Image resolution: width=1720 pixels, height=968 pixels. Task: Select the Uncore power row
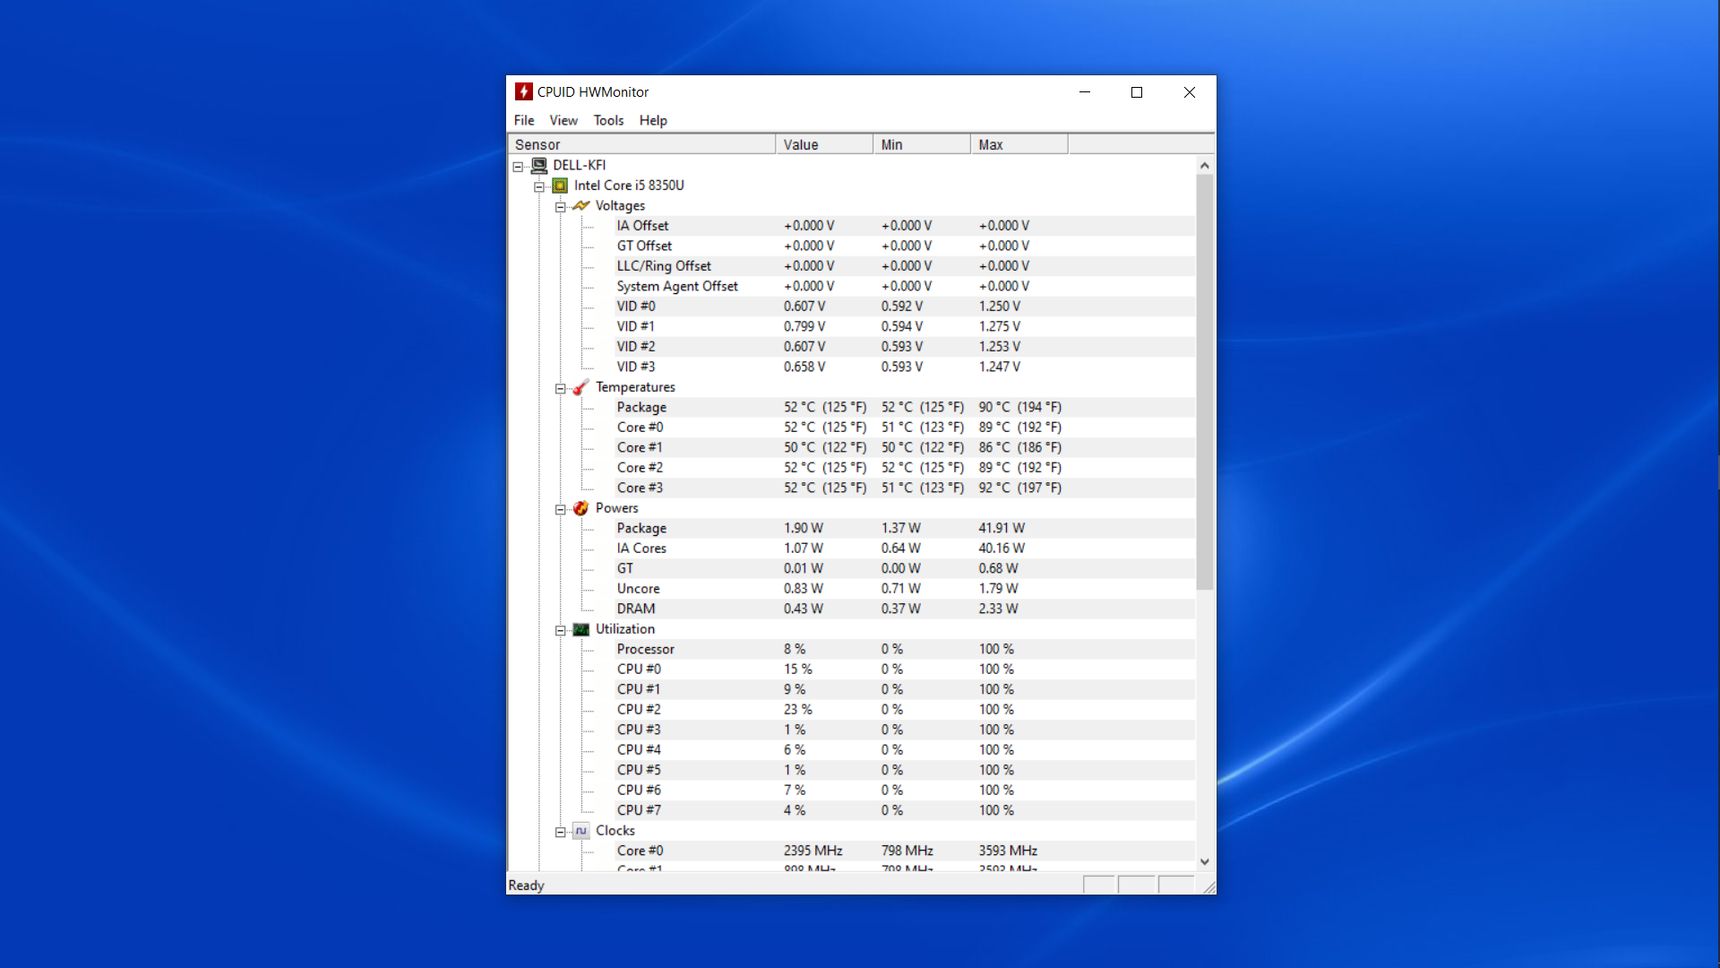point(904,589)
